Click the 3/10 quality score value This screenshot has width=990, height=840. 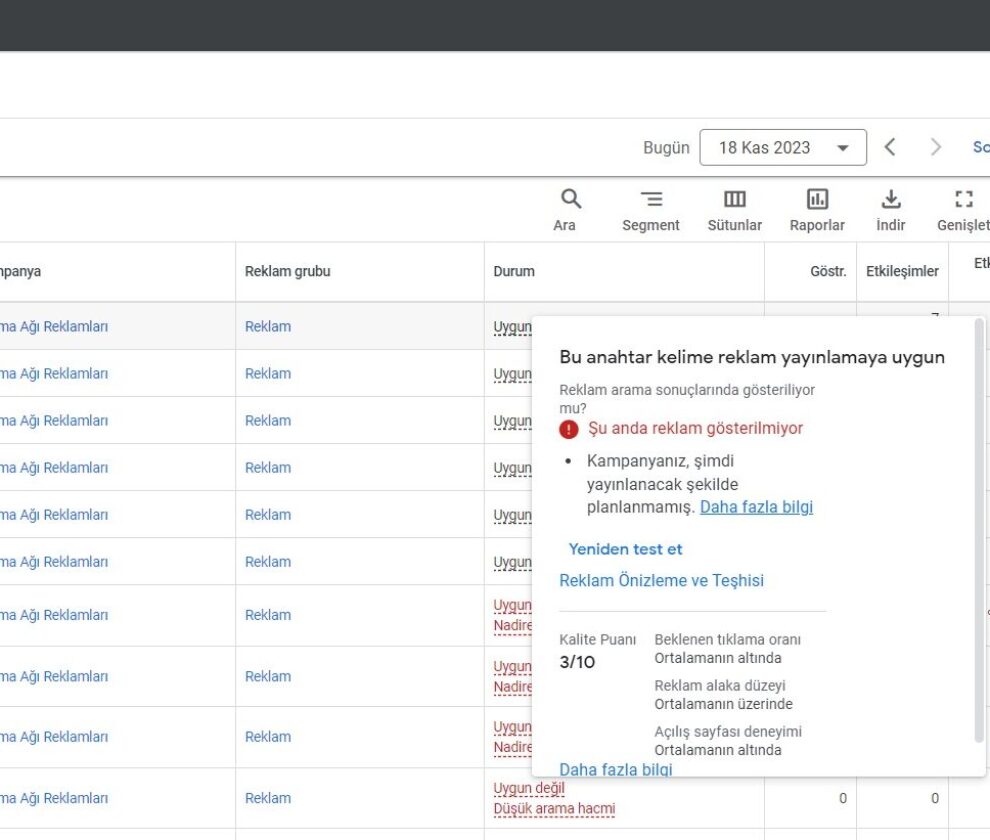pyautogui.click(x=577, y=662)
